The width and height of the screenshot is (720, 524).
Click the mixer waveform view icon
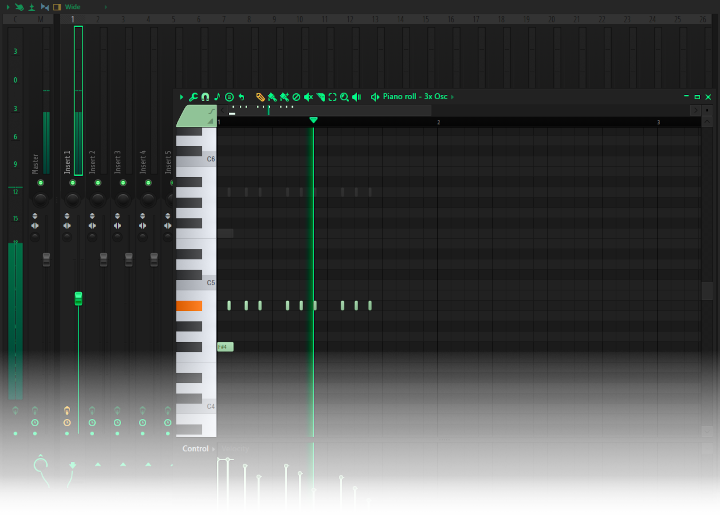(45, 7)
